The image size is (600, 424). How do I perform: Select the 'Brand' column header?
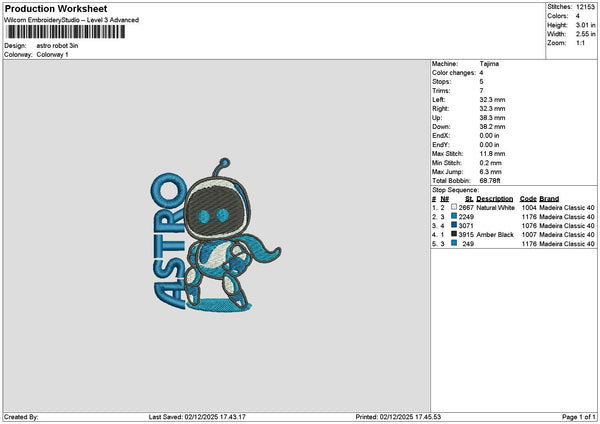549,199
